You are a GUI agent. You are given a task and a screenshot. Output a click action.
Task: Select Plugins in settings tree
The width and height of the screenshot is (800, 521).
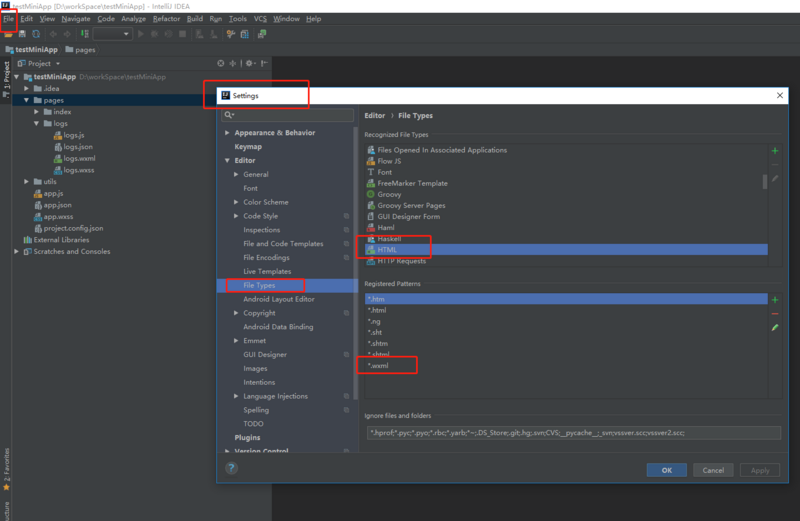point(247,437)
